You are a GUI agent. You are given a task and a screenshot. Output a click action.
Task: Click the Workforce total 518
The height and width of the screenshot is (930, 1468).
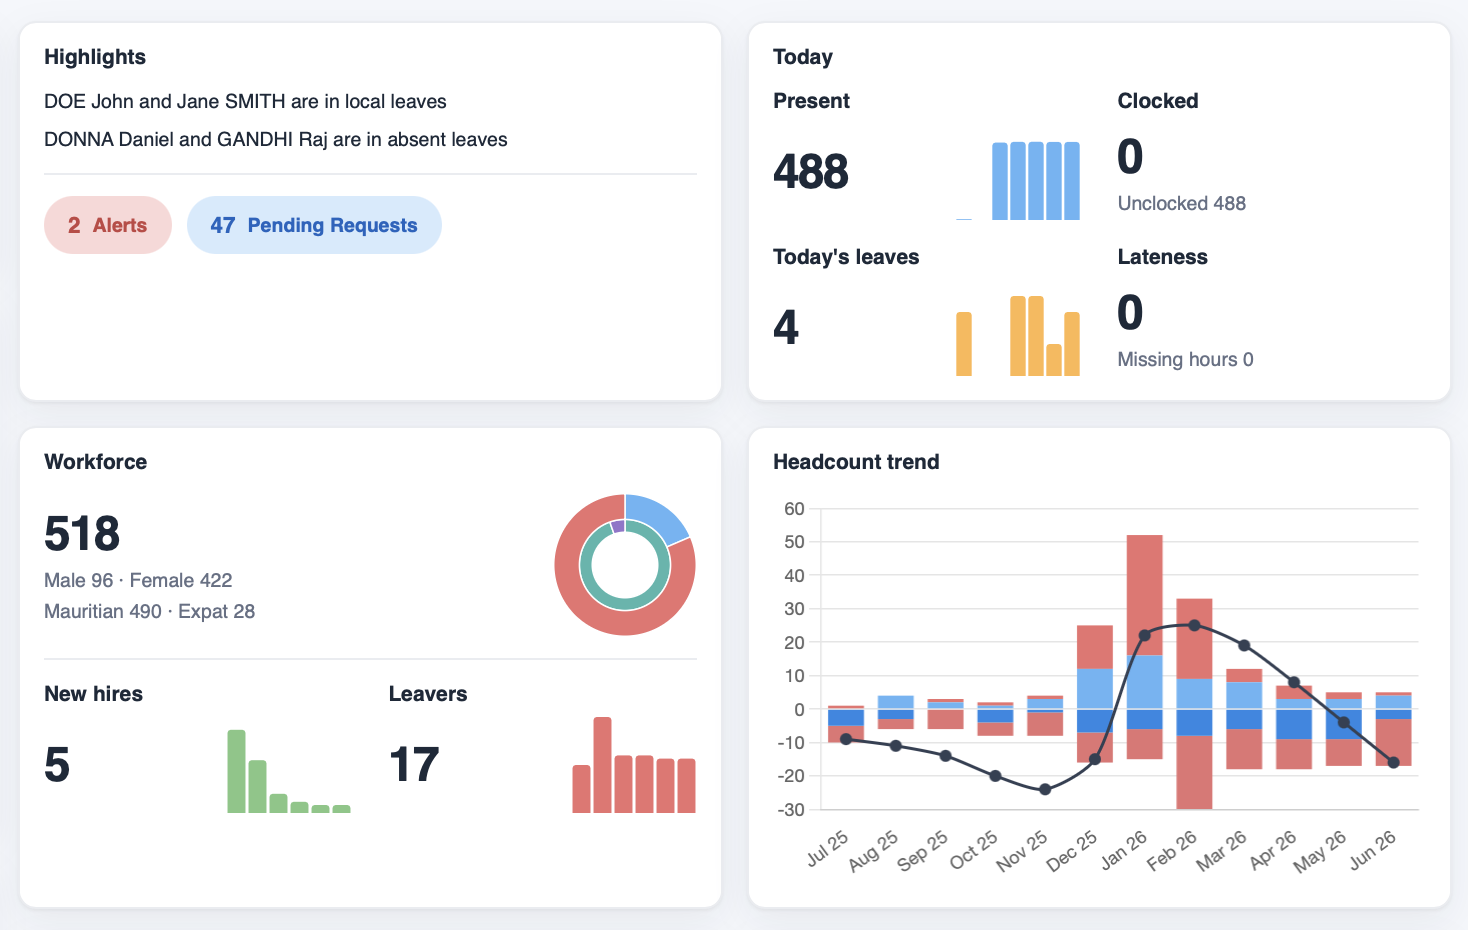82,534
